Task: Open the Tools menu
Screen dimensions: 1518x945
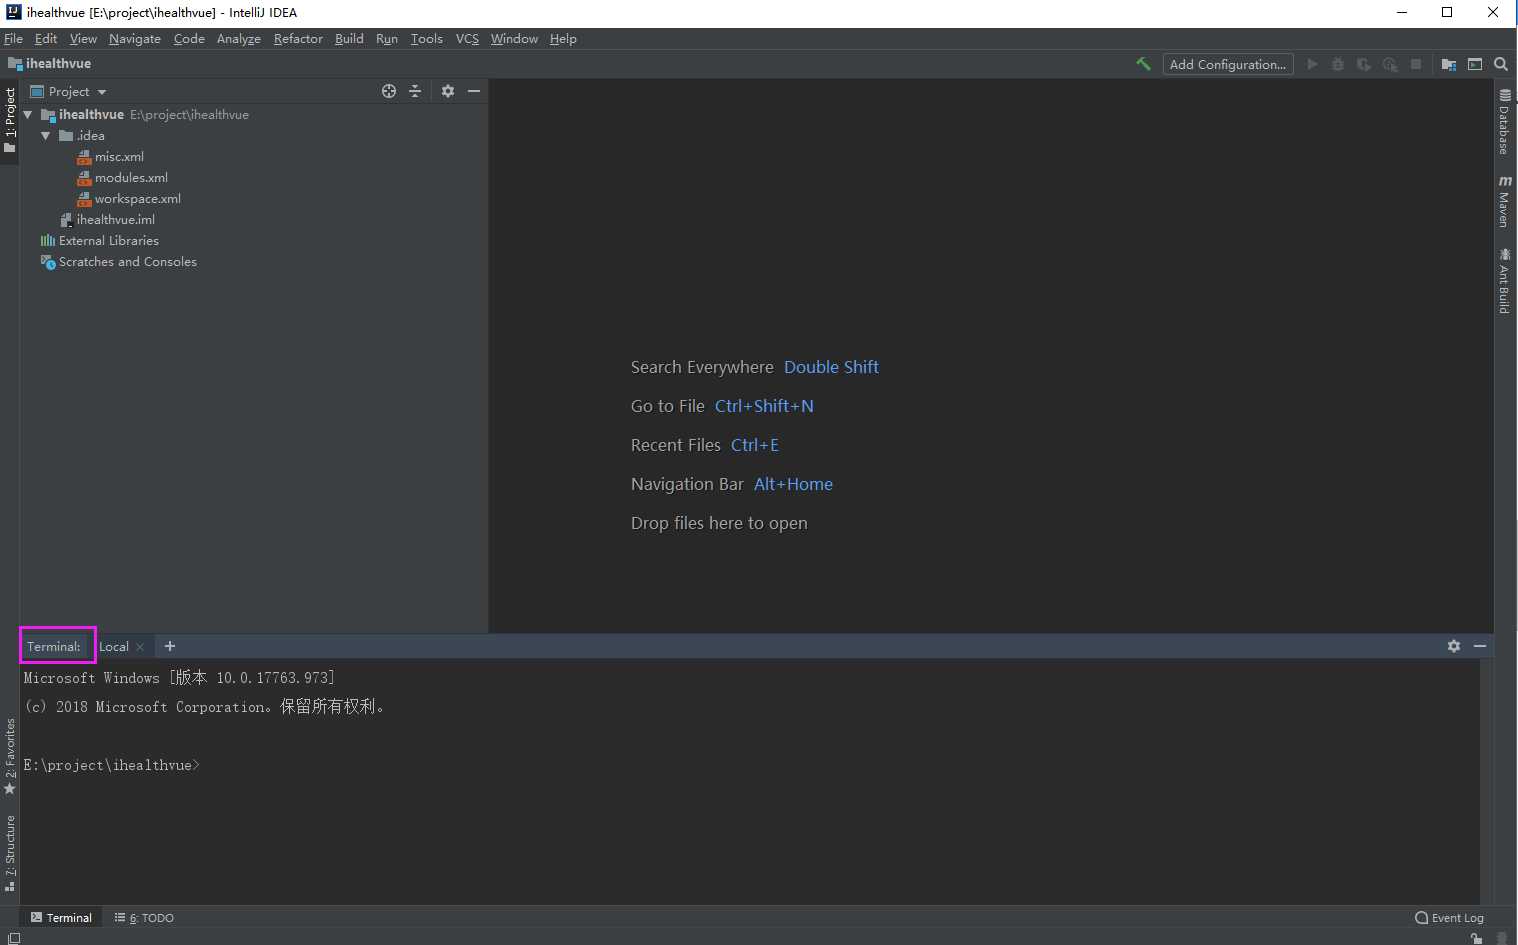Action: pyautogui.click(x=427, y=38)
